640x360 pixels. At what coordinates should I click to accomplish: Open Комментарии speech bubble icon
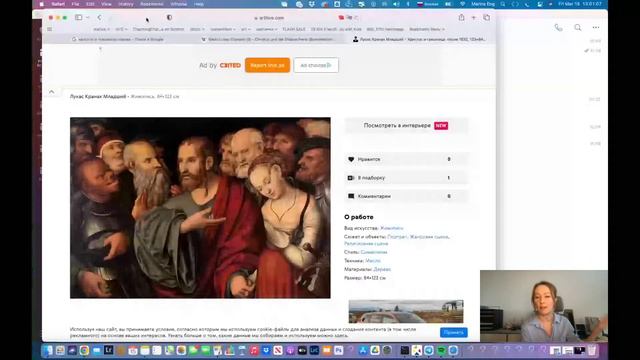point(351,196)
